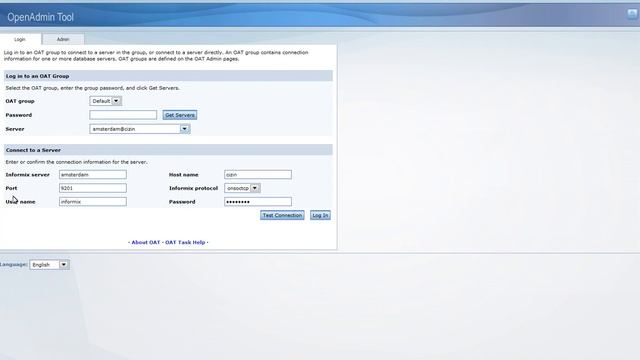Image resolution: width=640 pixels, height=360 pixels.
Task: Click the Get Servers button
Action: (x=180, y=115)
